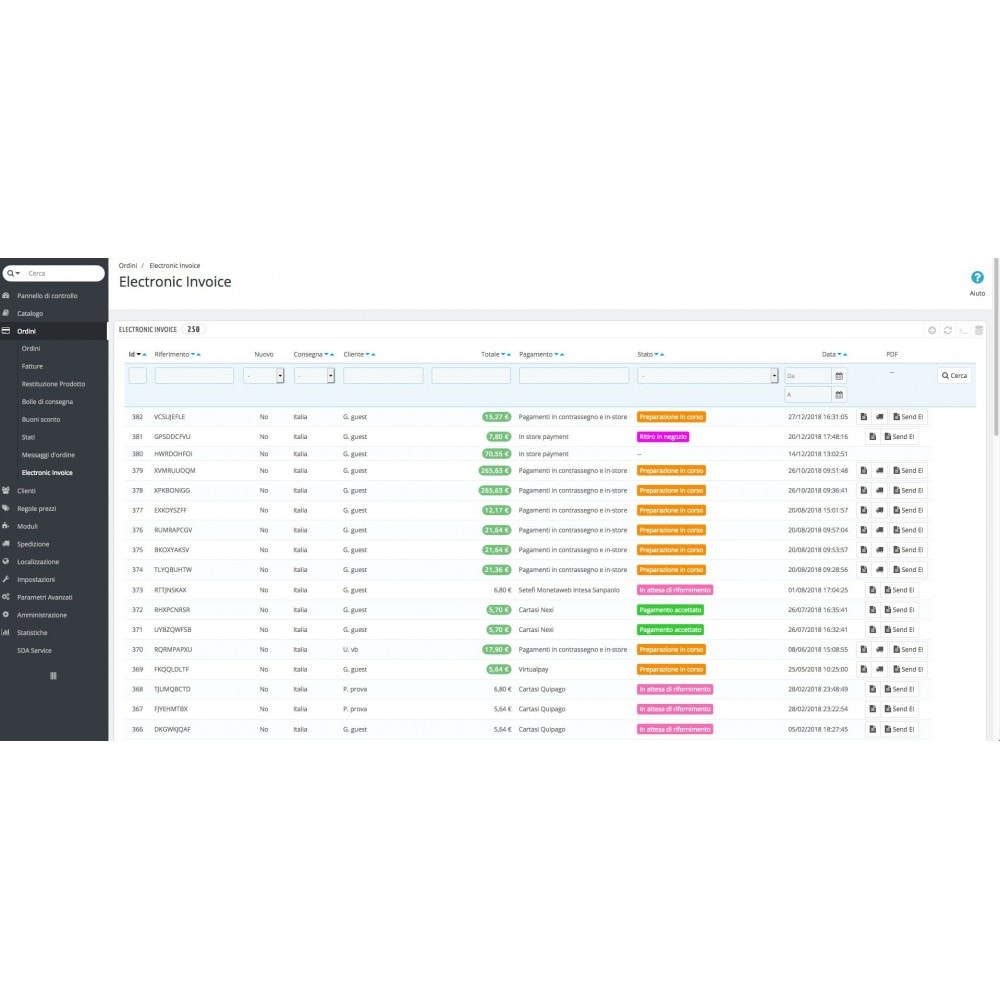
Task: Open the Parametri Avanzati sidebar menu
Action: tap(45, 598)
